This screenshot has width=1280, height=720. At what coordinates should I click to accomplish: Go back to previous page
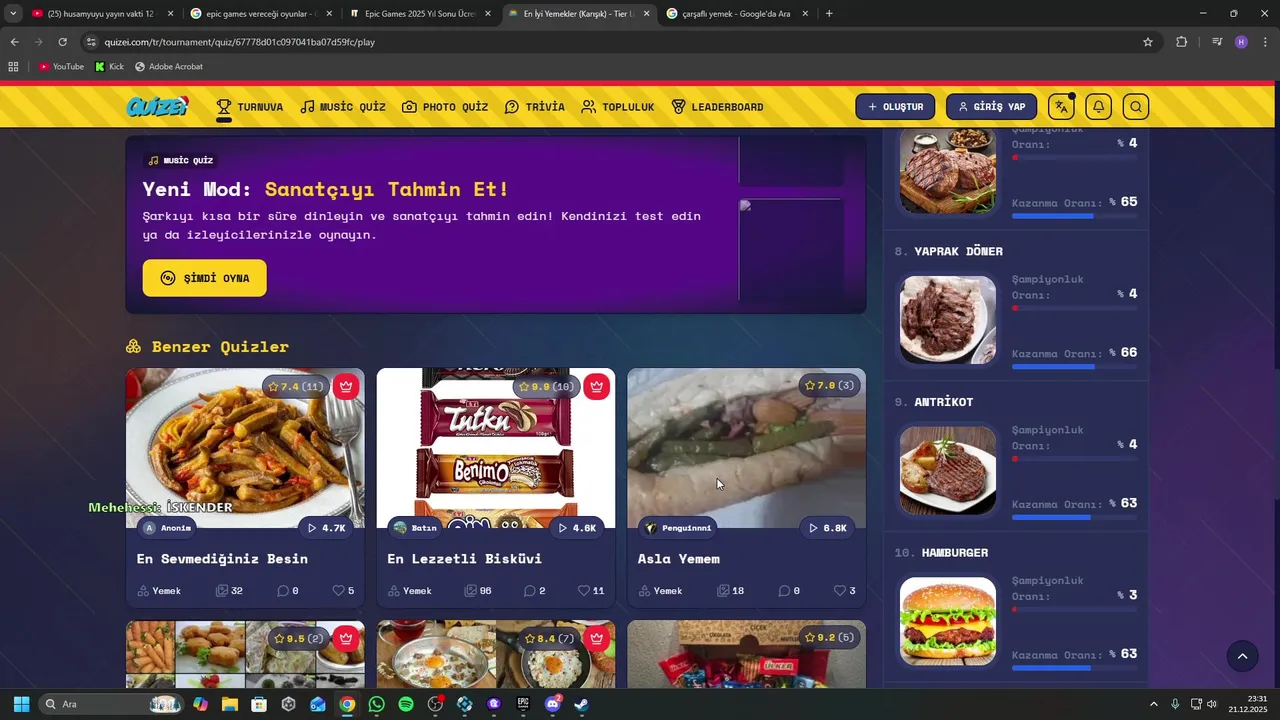(14, 42)
